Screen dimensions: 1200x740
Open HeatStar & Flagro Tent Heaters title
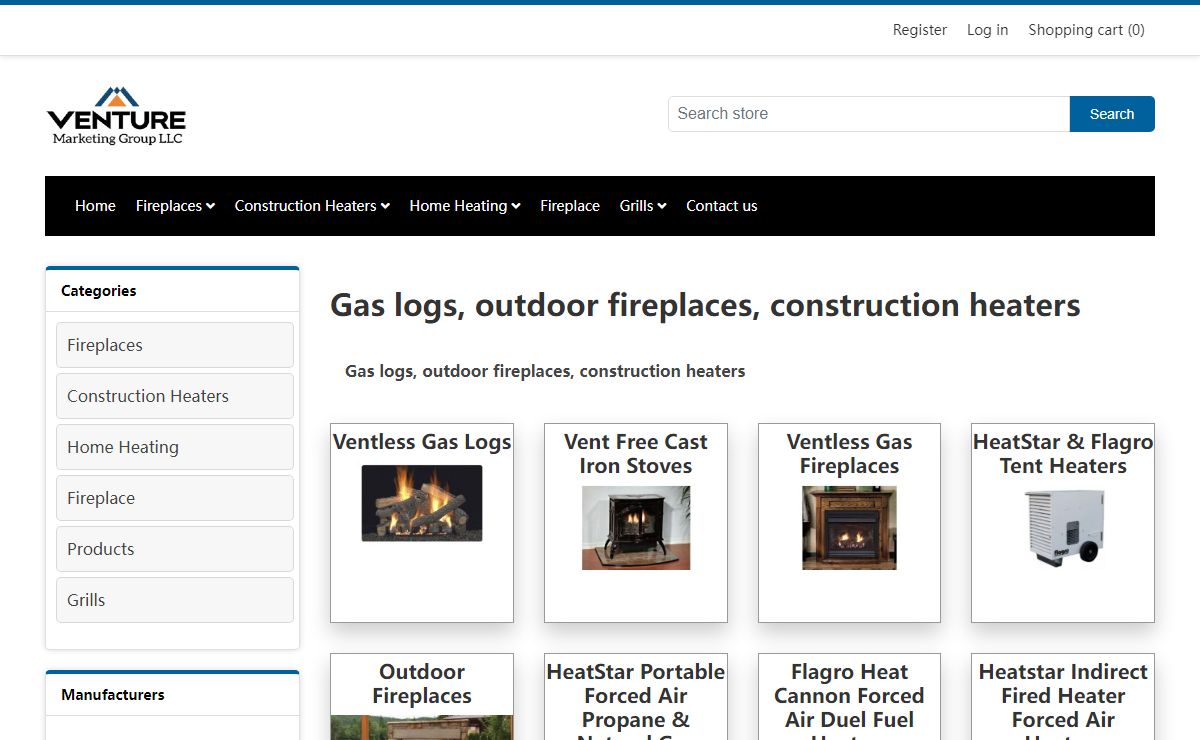click(1063, 454)
